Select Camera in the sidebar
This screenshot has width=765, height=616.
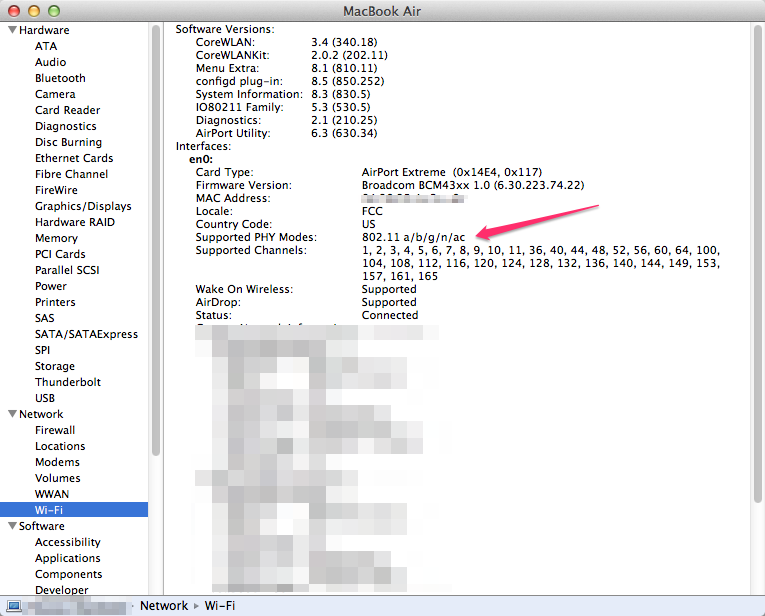point(55,94)
